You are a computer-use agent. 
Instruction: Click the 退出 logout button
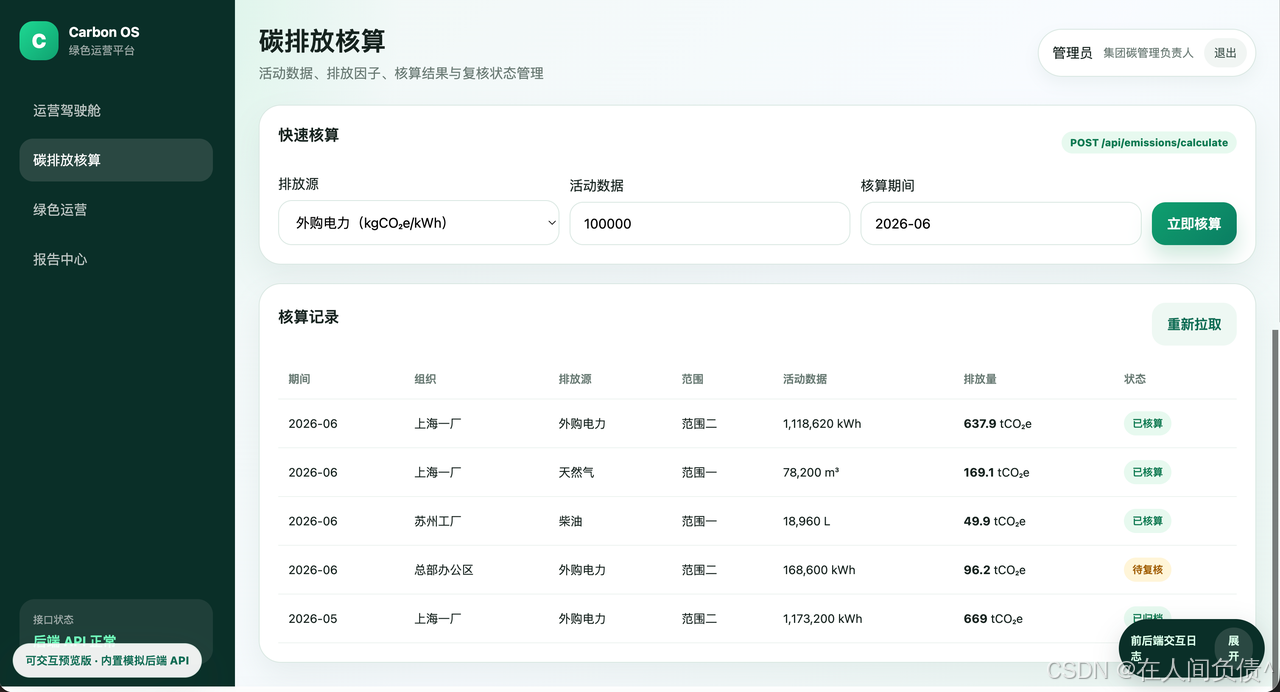[1225, 53]
